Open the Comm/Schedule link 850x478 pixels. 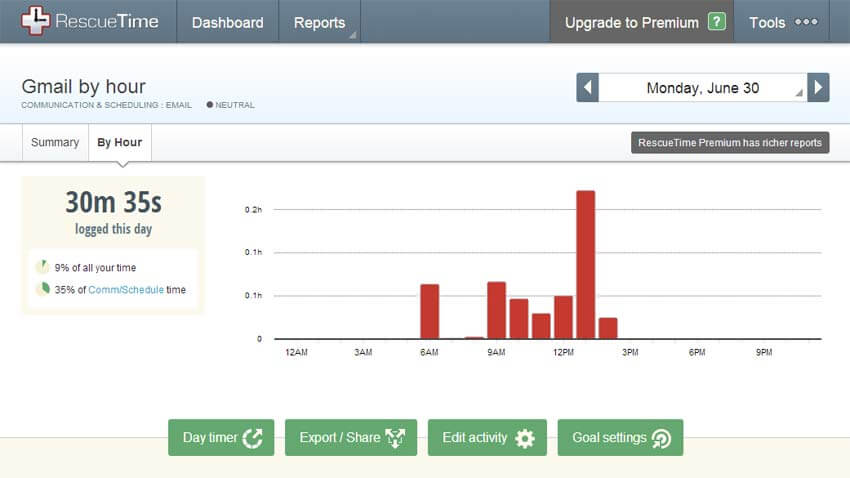[126, 289]
